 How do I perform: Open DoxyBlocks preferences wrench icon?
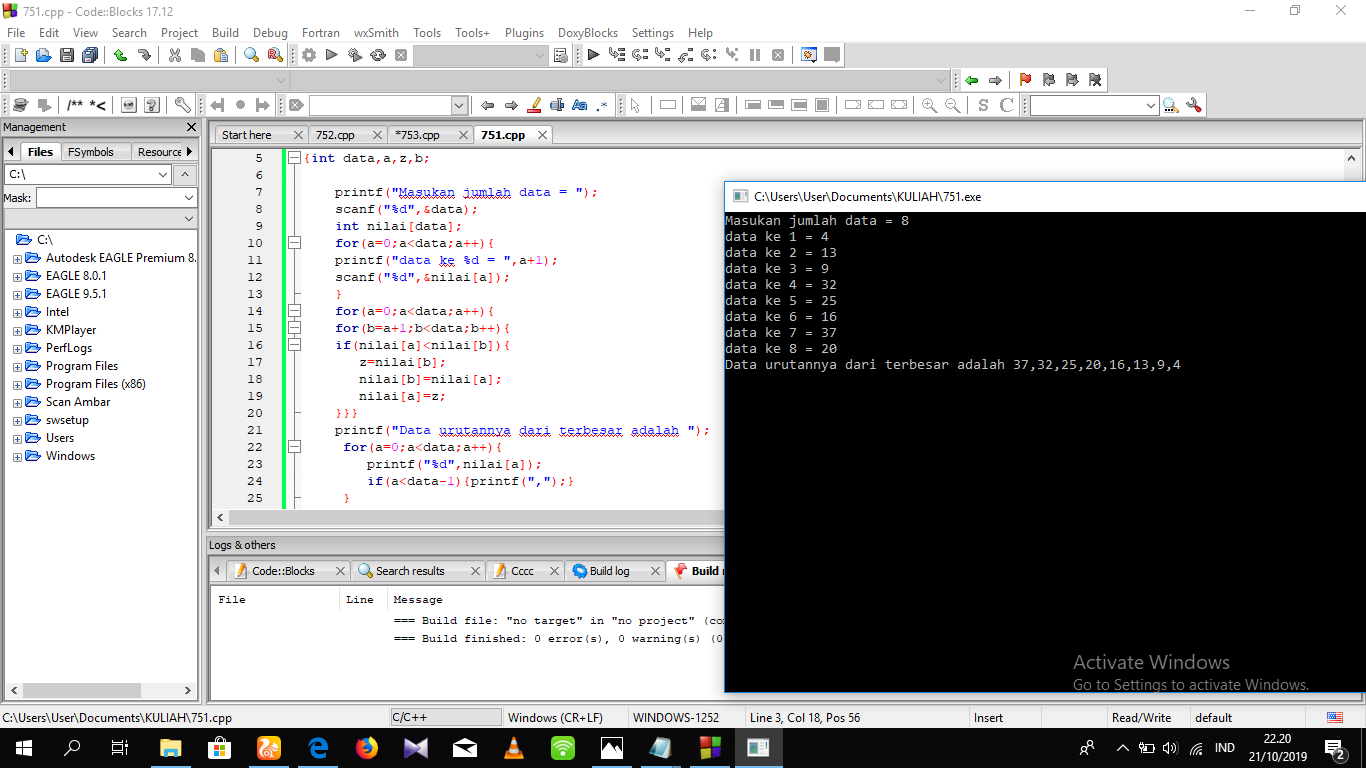tap(182, 104)
